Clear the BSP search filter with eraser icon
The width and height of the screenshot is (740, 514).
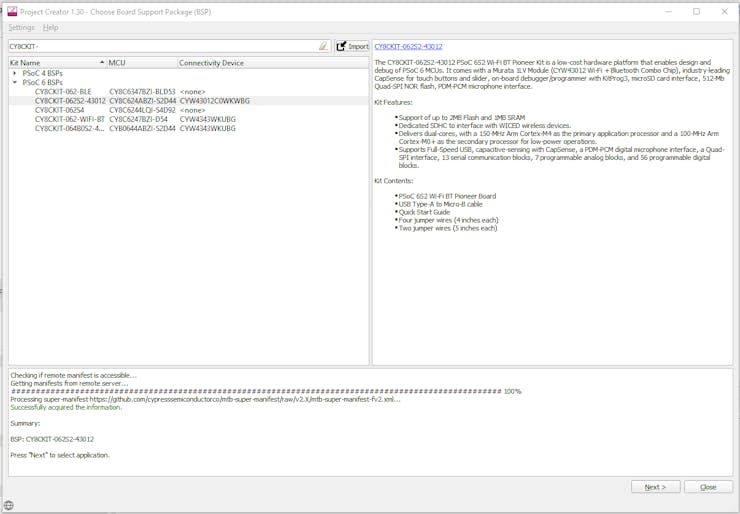[323, 46]
